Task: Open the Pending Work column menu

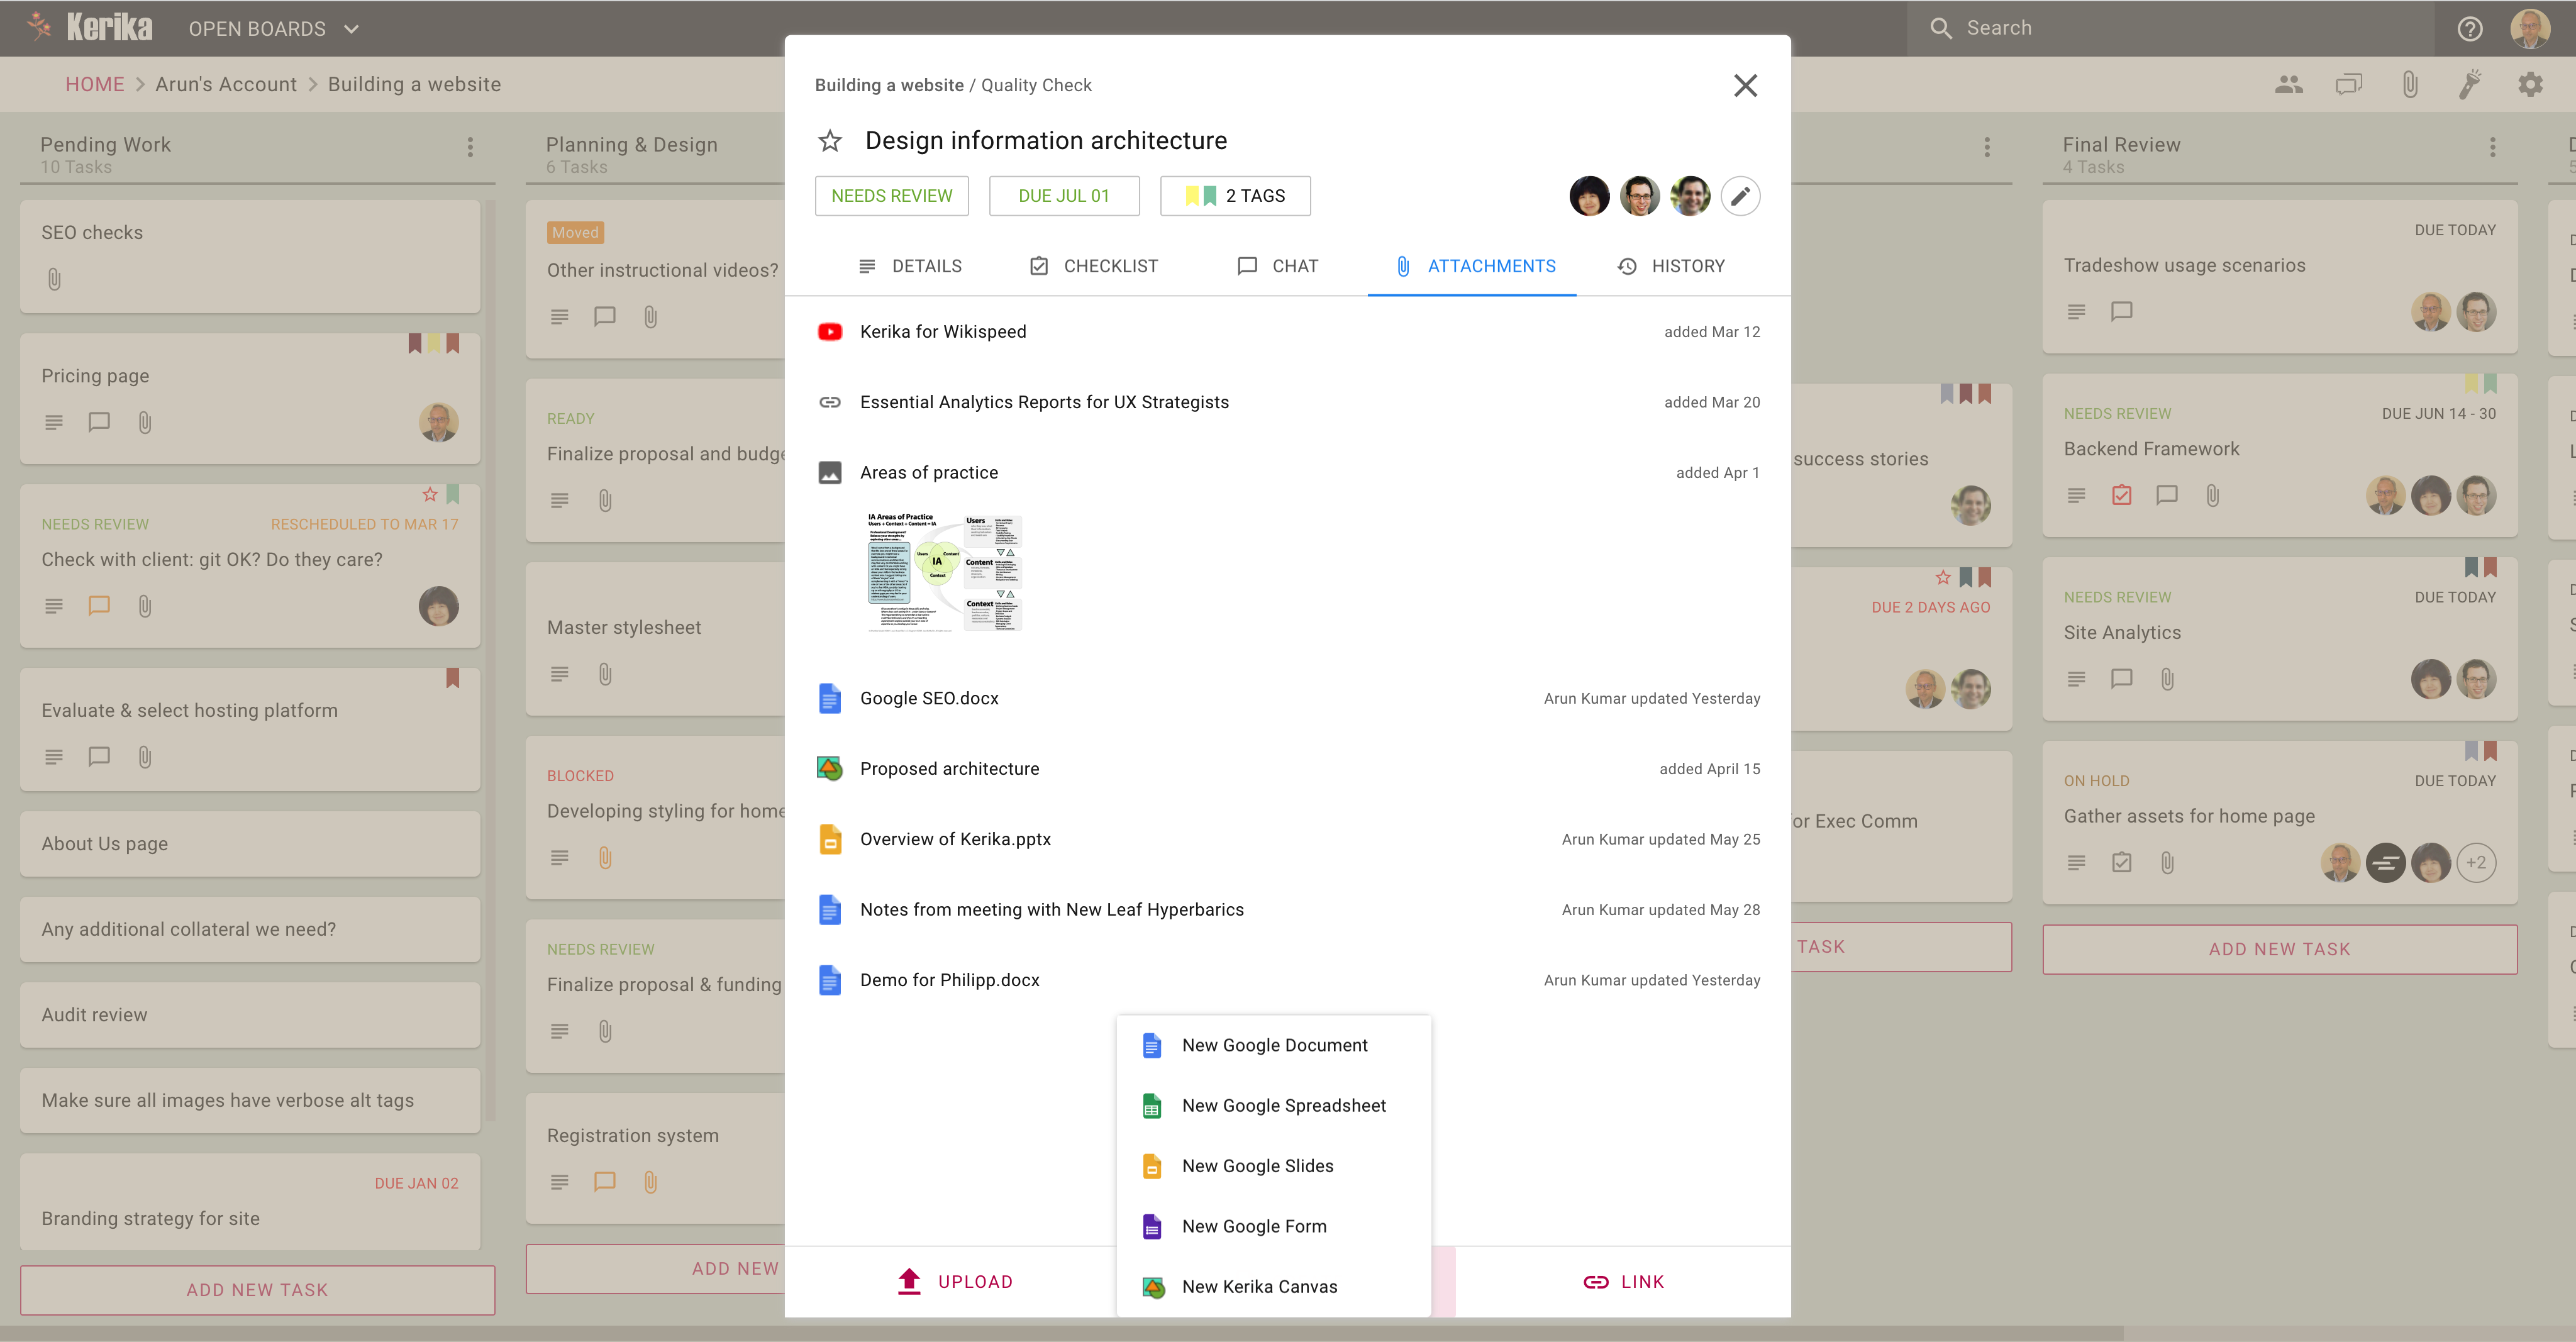Action: (x=469, y=147)
